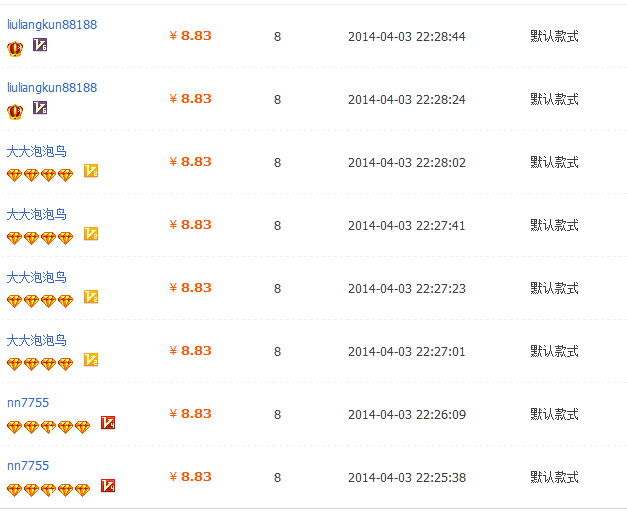This screenshot has height=516, width=627.
Task: Open the 大大泡泡鸟 link for the 22:27:23 order
Action: (x=37, y=277)
